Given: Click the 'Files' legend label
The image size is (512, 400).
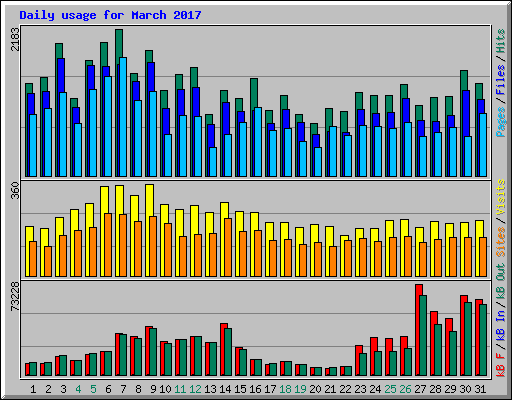Looking at the screenshot, I should pos(501,80).
